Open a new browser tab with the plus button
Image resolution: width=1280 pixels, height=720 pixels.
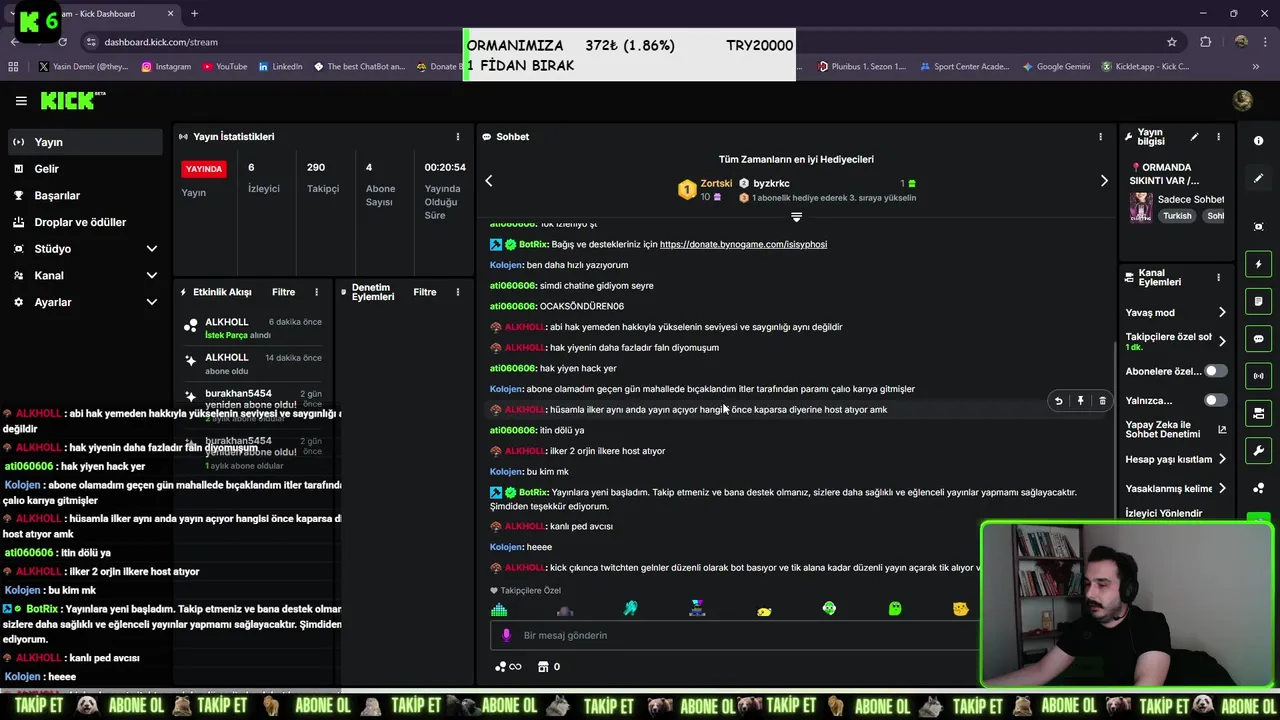coord(194,14)
